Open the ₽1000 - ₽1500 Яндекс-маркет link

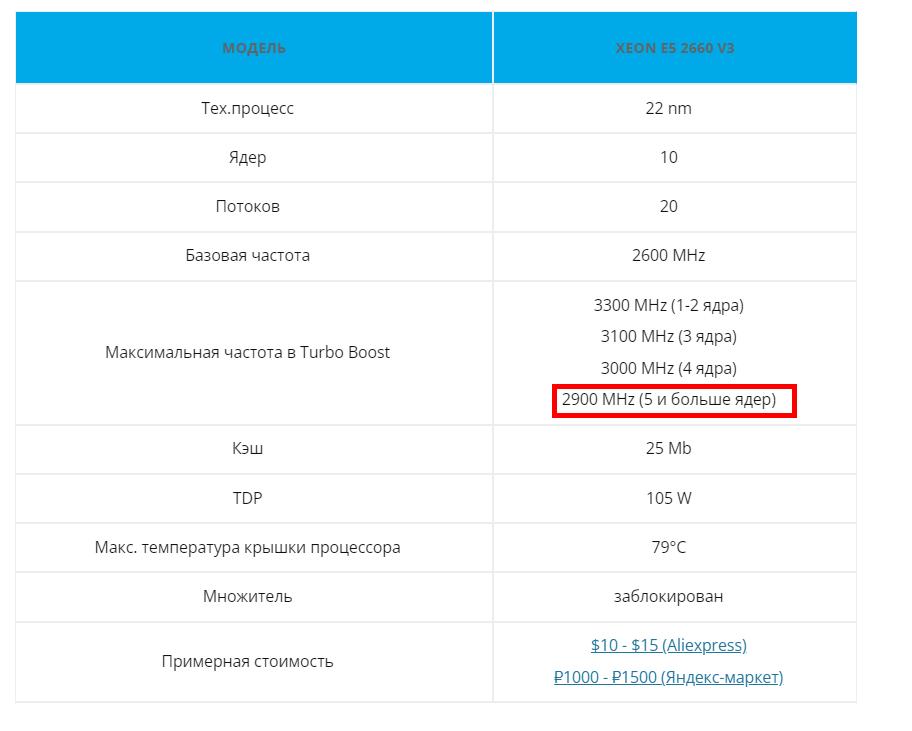point(668,677)
